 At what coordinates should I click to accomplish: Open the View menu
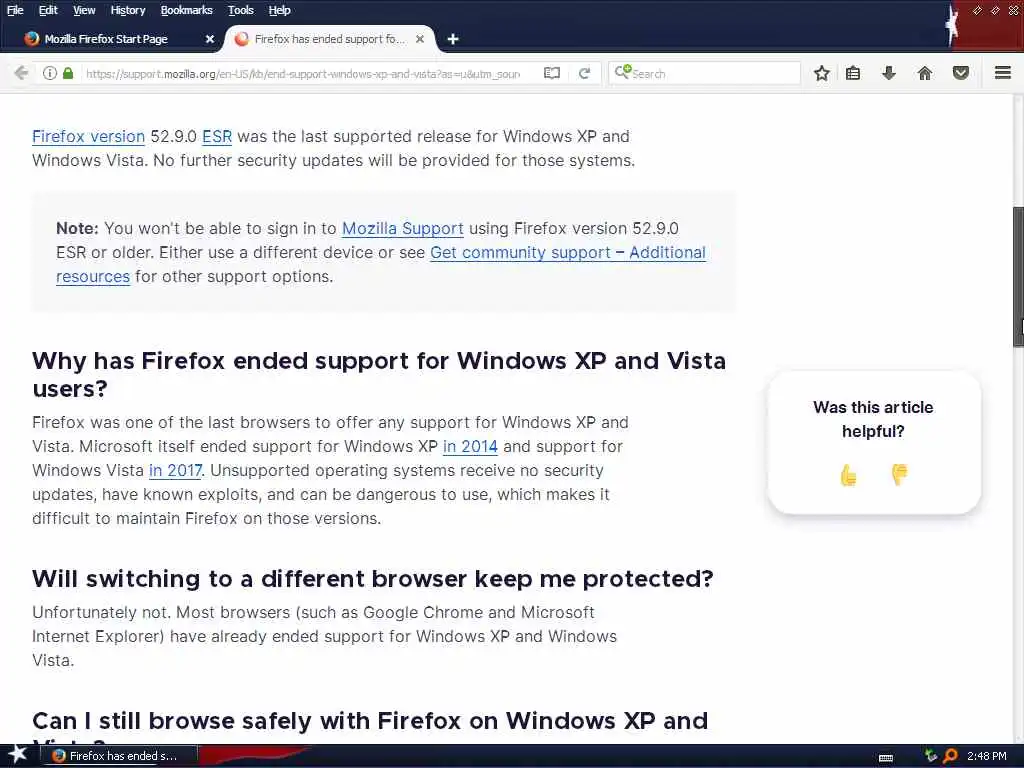click(84, 10)
